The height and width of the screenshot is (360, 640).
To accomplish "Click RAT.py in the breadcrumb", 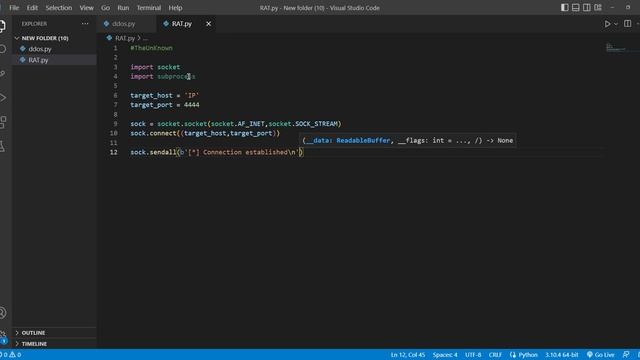I will pos(125,38).
